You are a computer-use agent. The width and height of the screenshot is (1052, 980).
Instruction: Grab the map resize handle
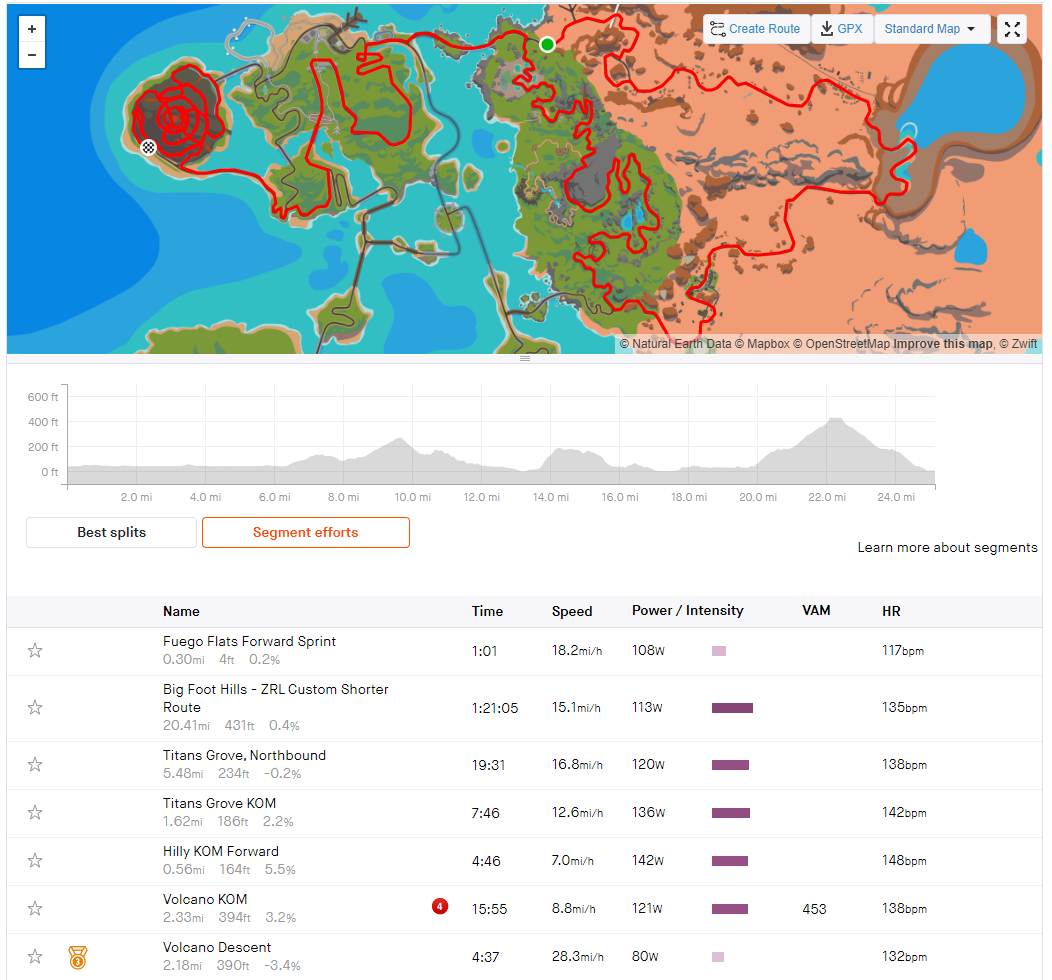pos(525,358)
